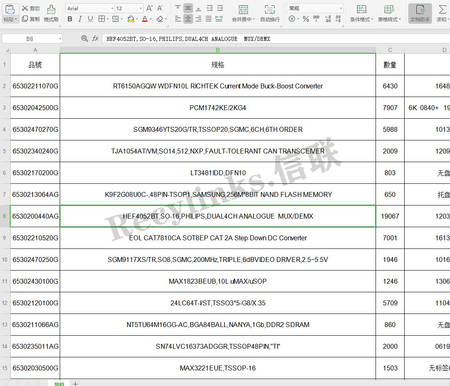Image resolution: width=450 pixels, height=386 pixels.
Task: Click the Copy icon
Action: click(25, 19)
